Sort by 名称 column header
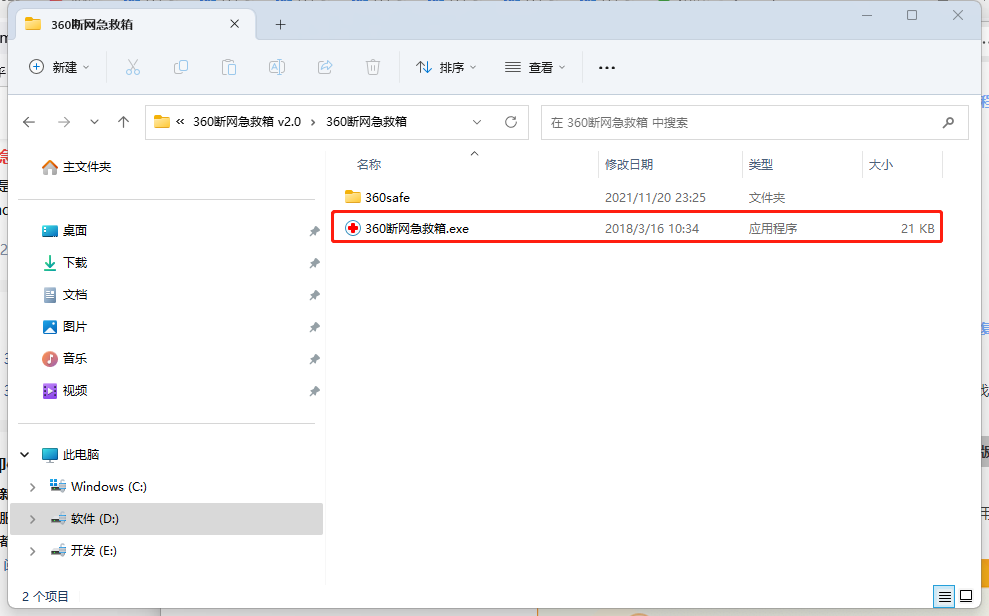The height and width of the screenshot is (616, 989). click(369, 165)
